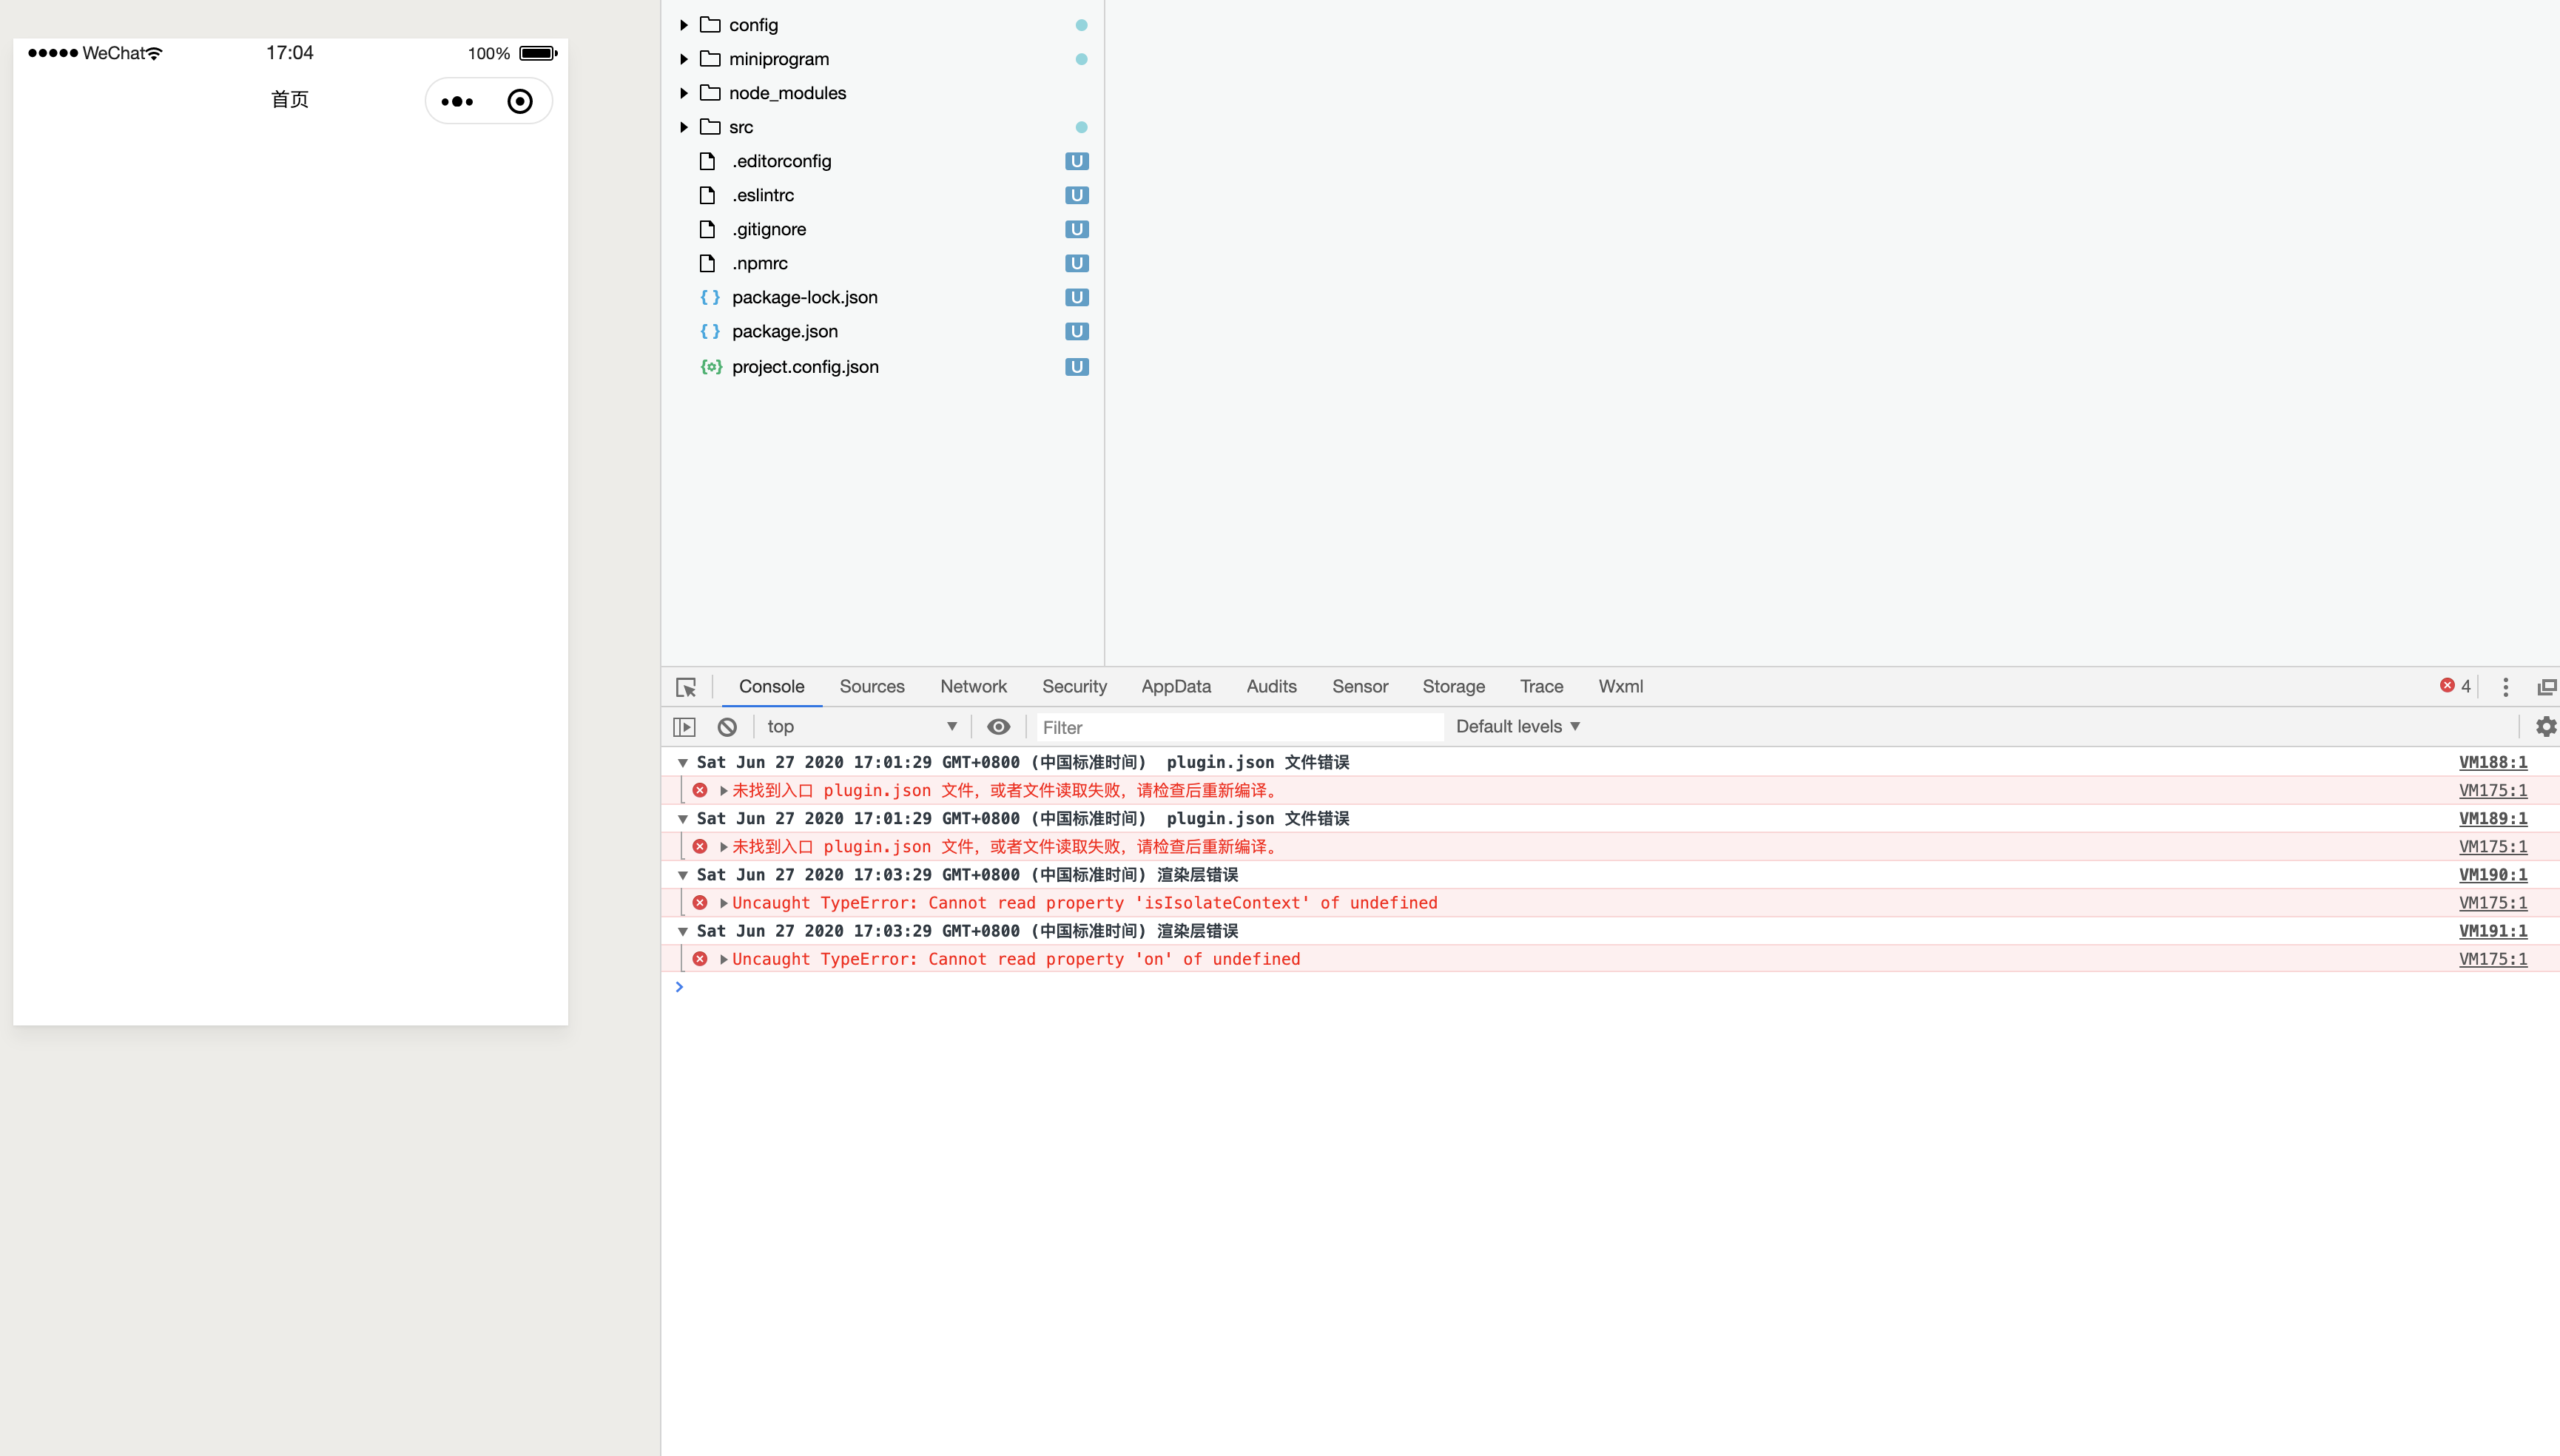Toggle the live expression eye icon

pos(999,726)
